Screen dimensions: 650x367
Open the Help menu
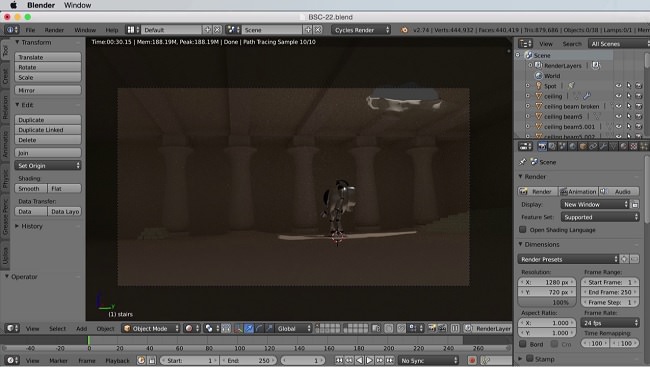pos(112,30)
